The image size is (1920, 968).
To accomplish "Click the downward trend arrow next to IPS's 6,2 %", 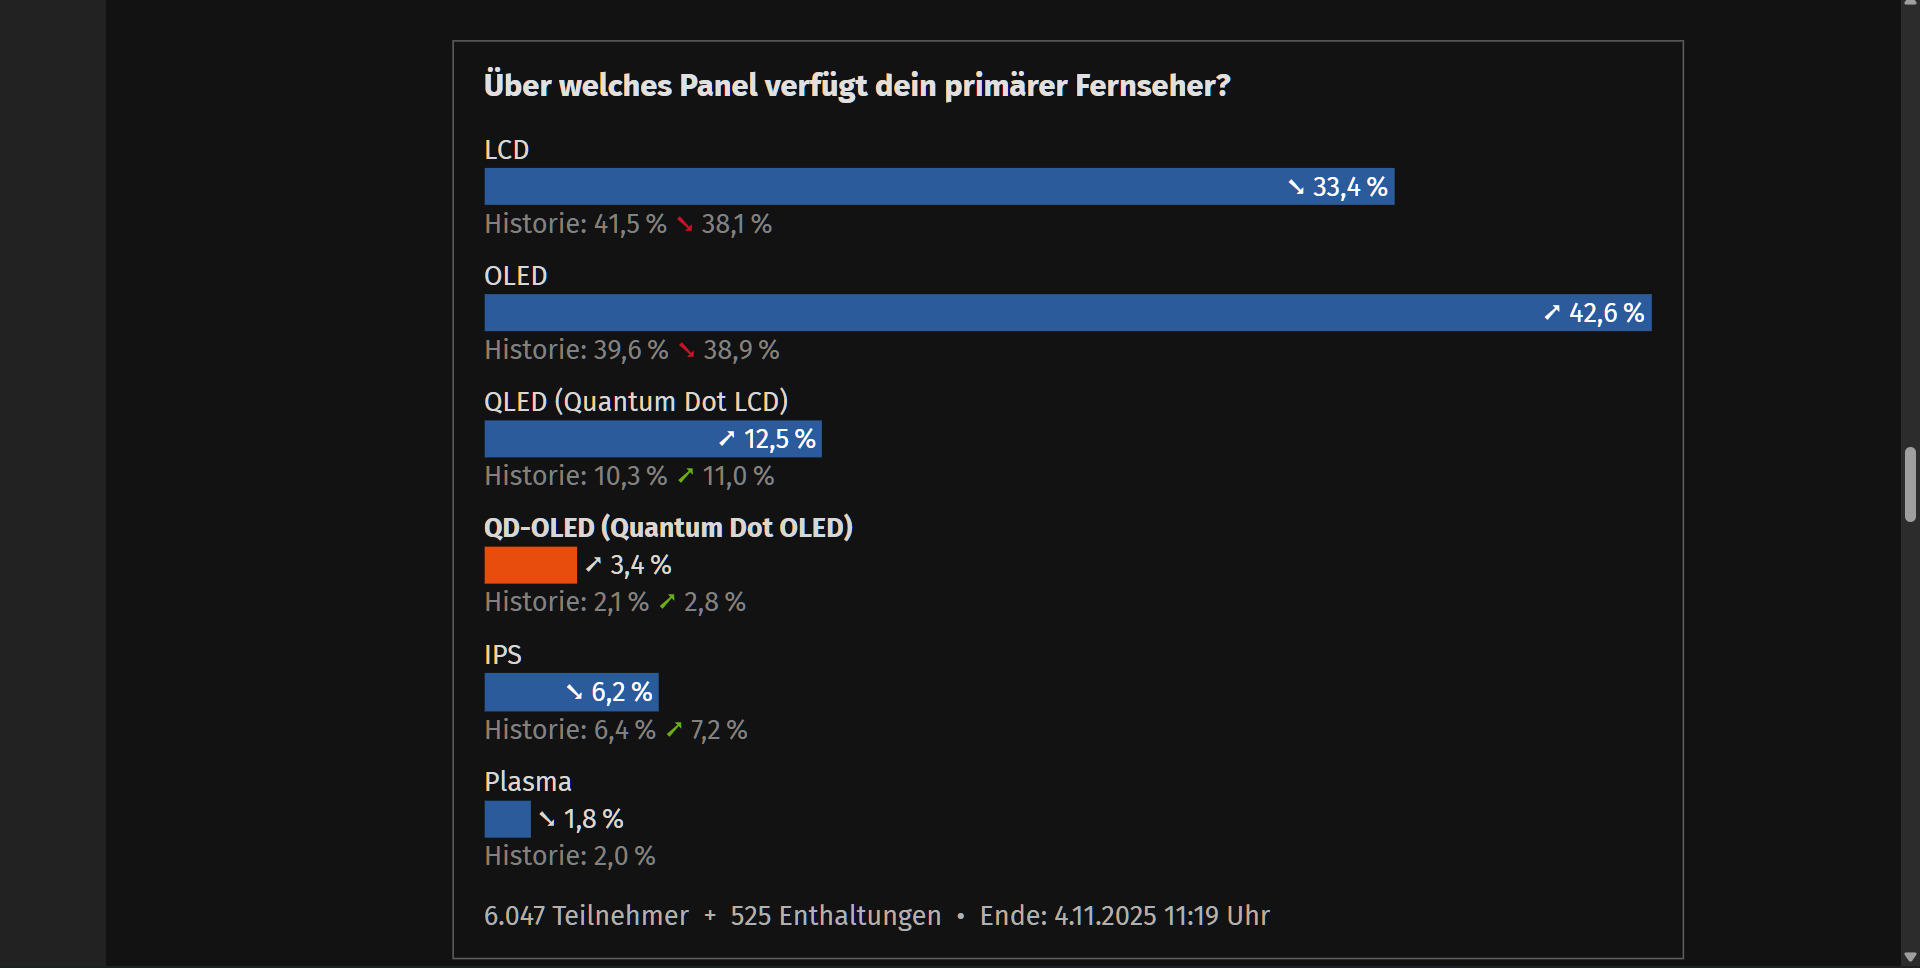I will (572, 692).
